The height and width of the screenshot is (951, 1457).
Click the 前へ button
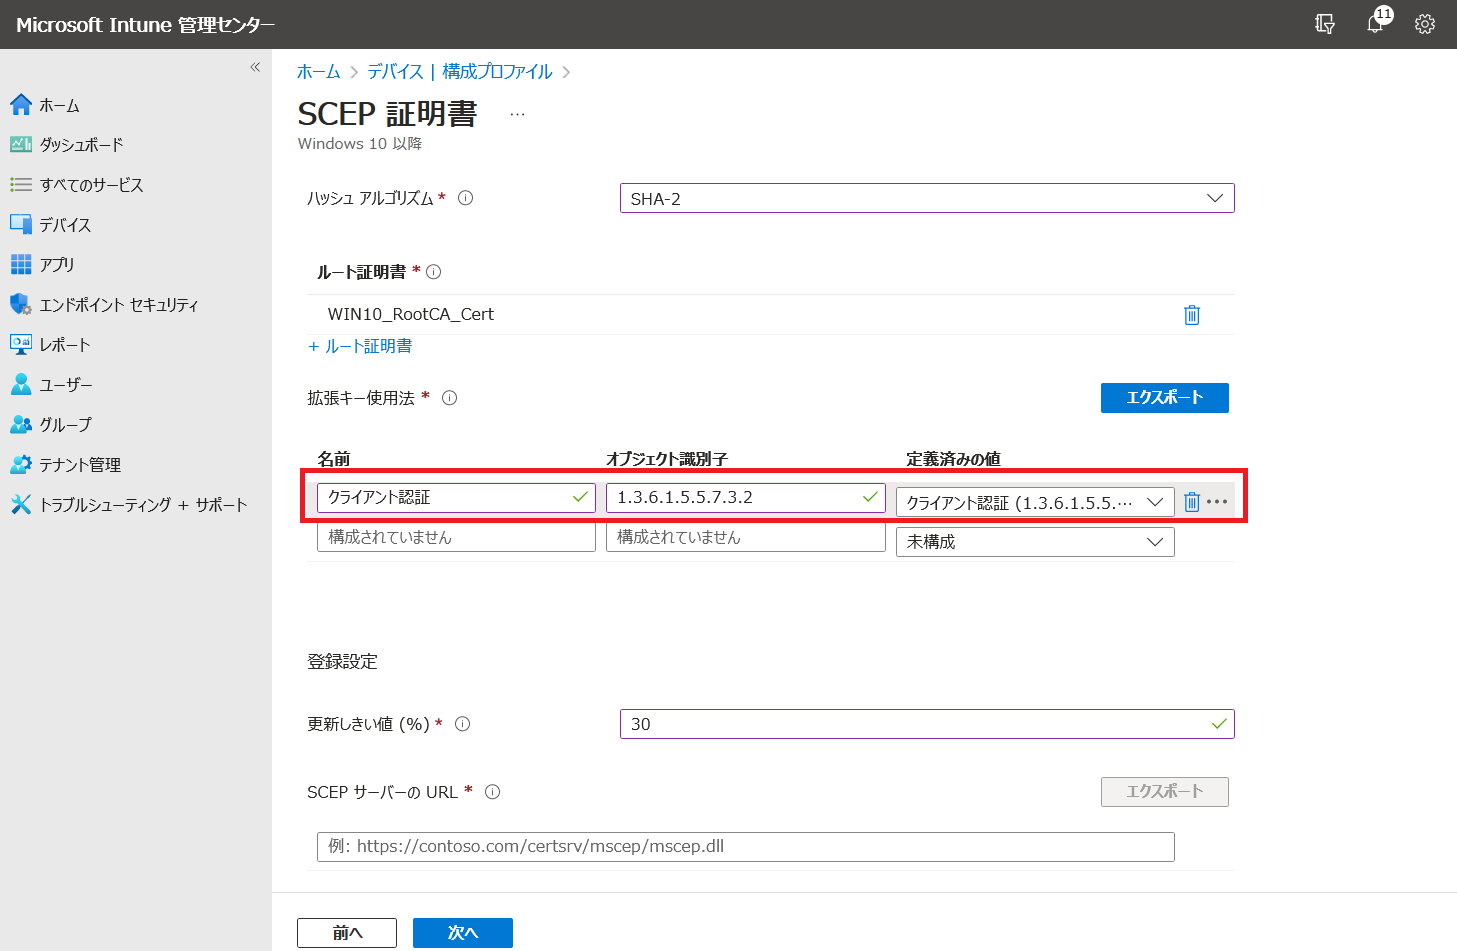347,933
